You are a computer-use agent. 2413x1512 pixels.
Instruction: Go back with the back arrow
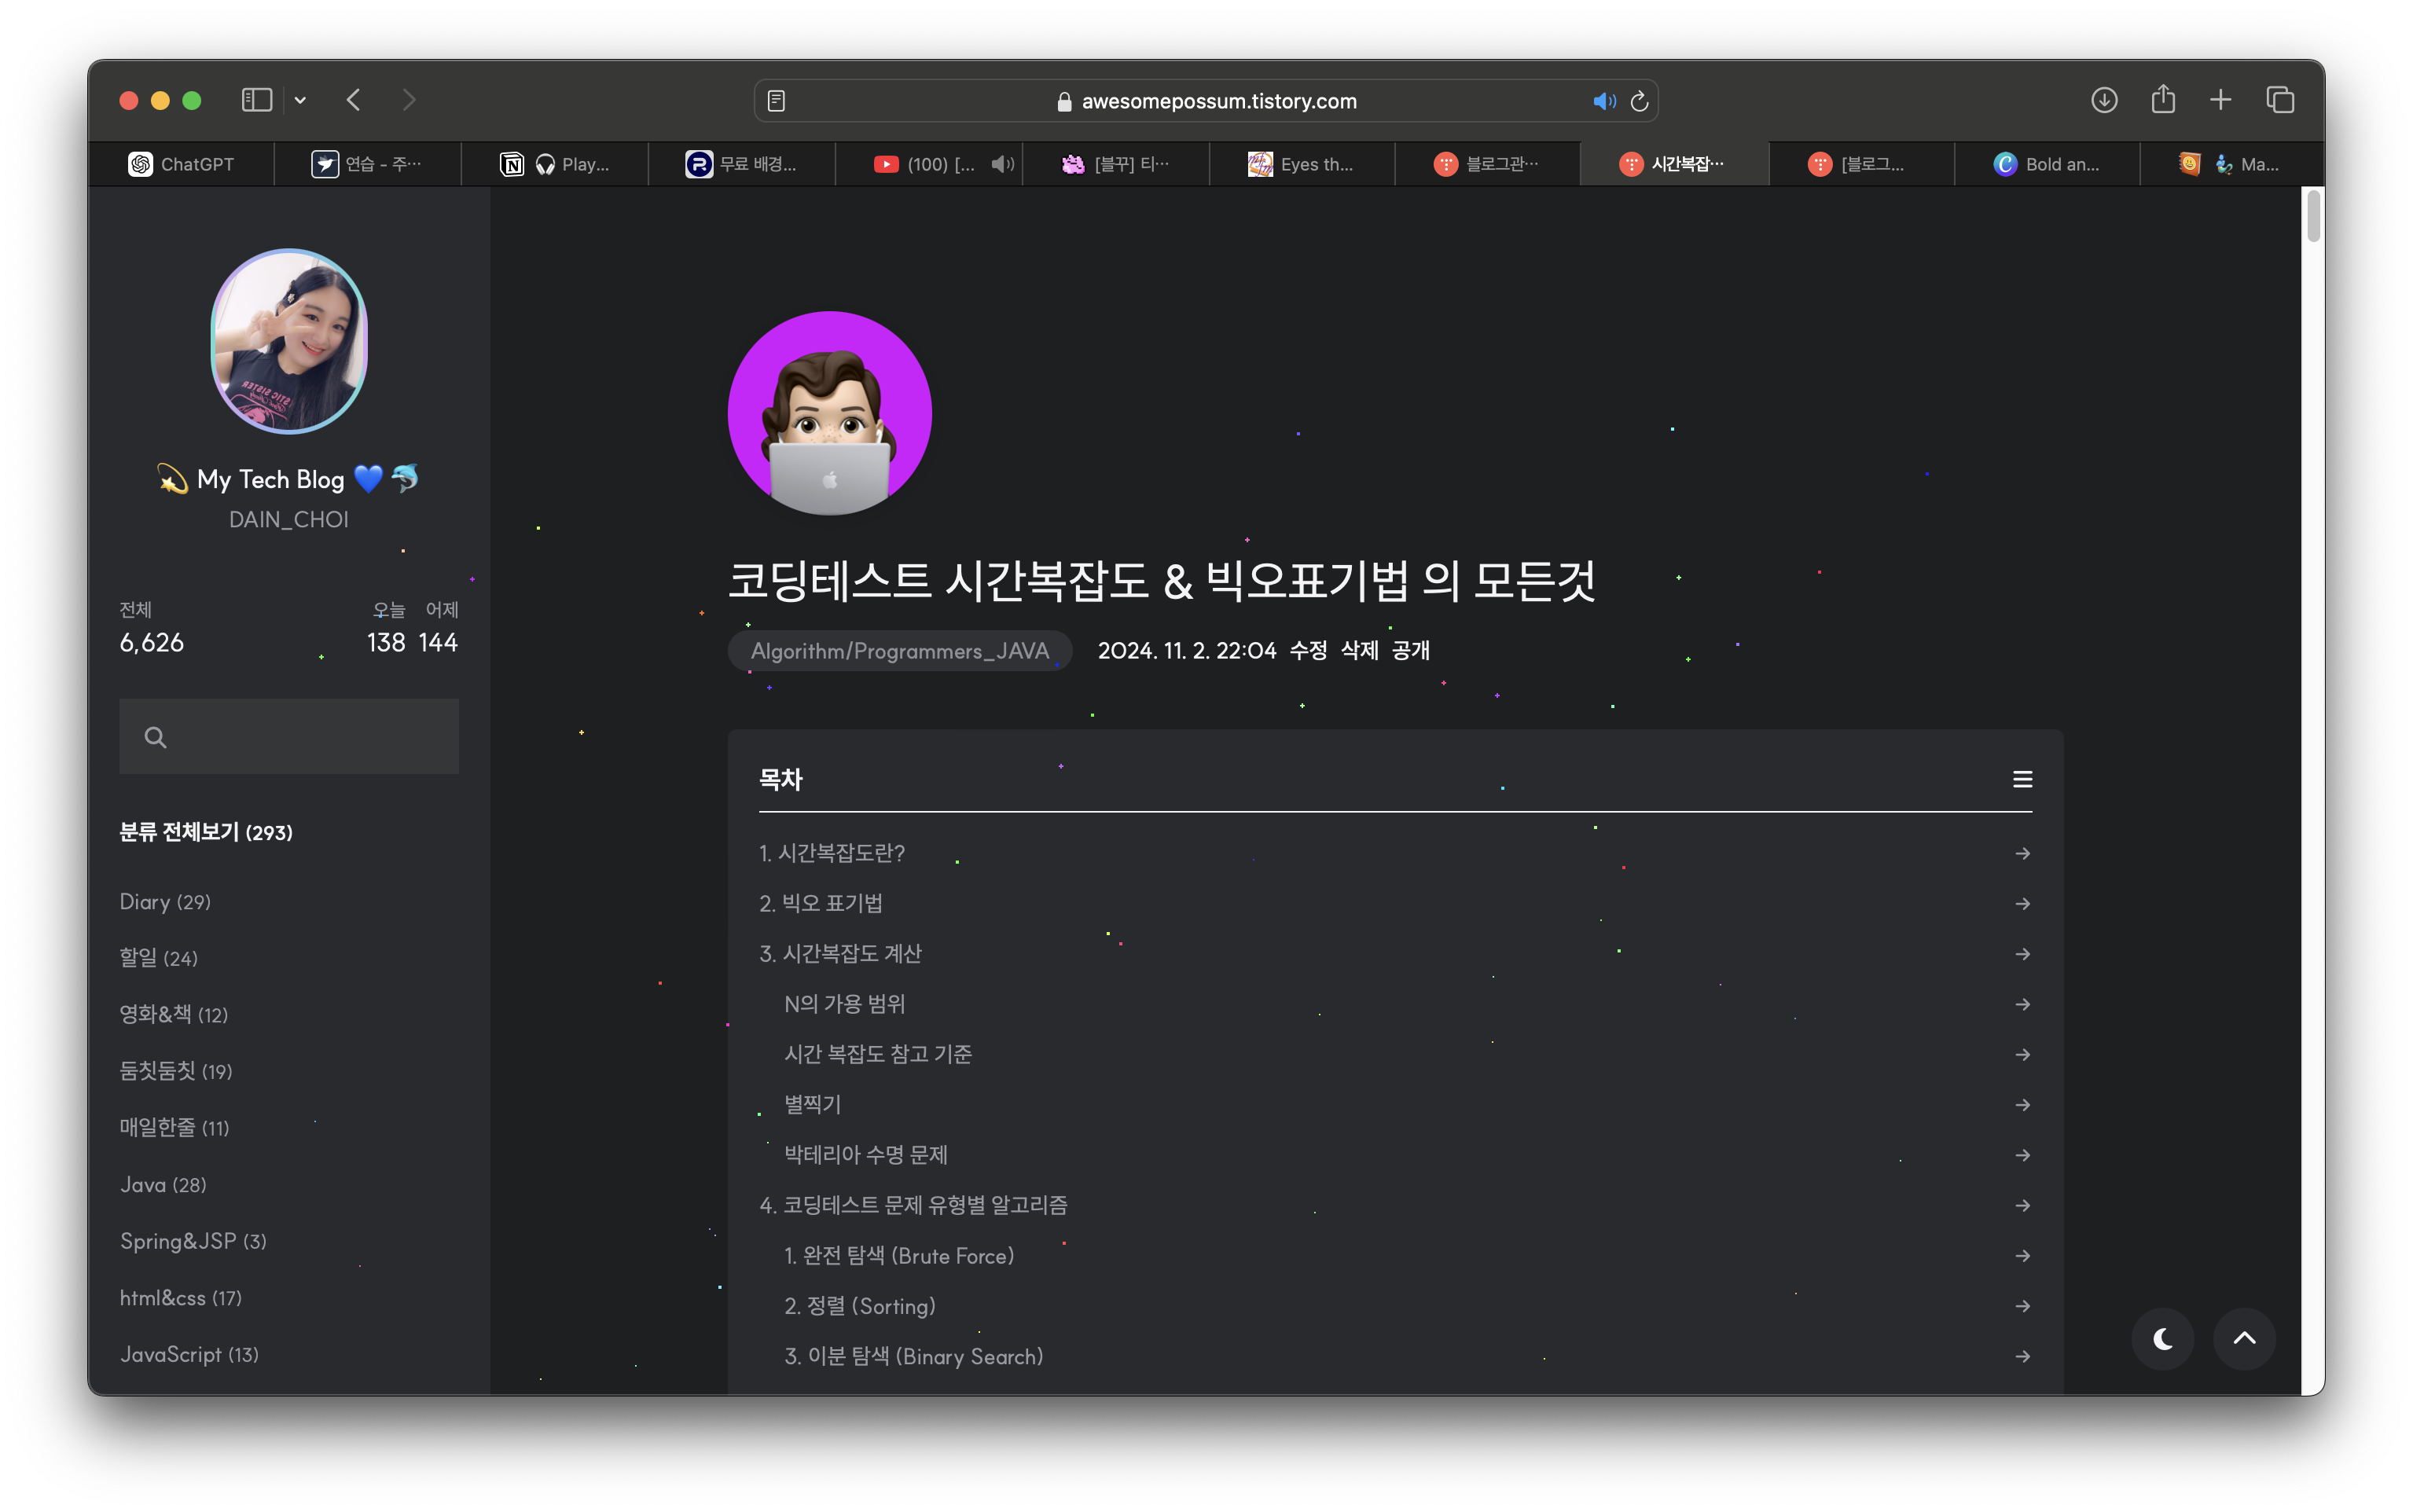(353, 100)
